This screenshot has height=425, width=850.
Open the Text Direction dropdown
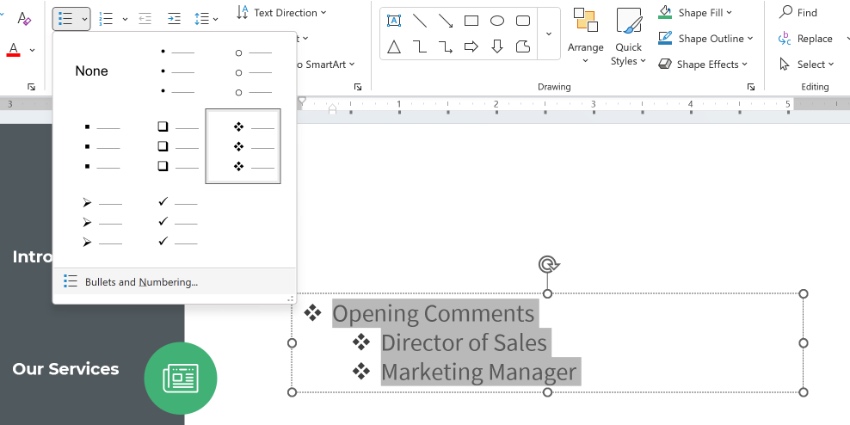[282, 12]
